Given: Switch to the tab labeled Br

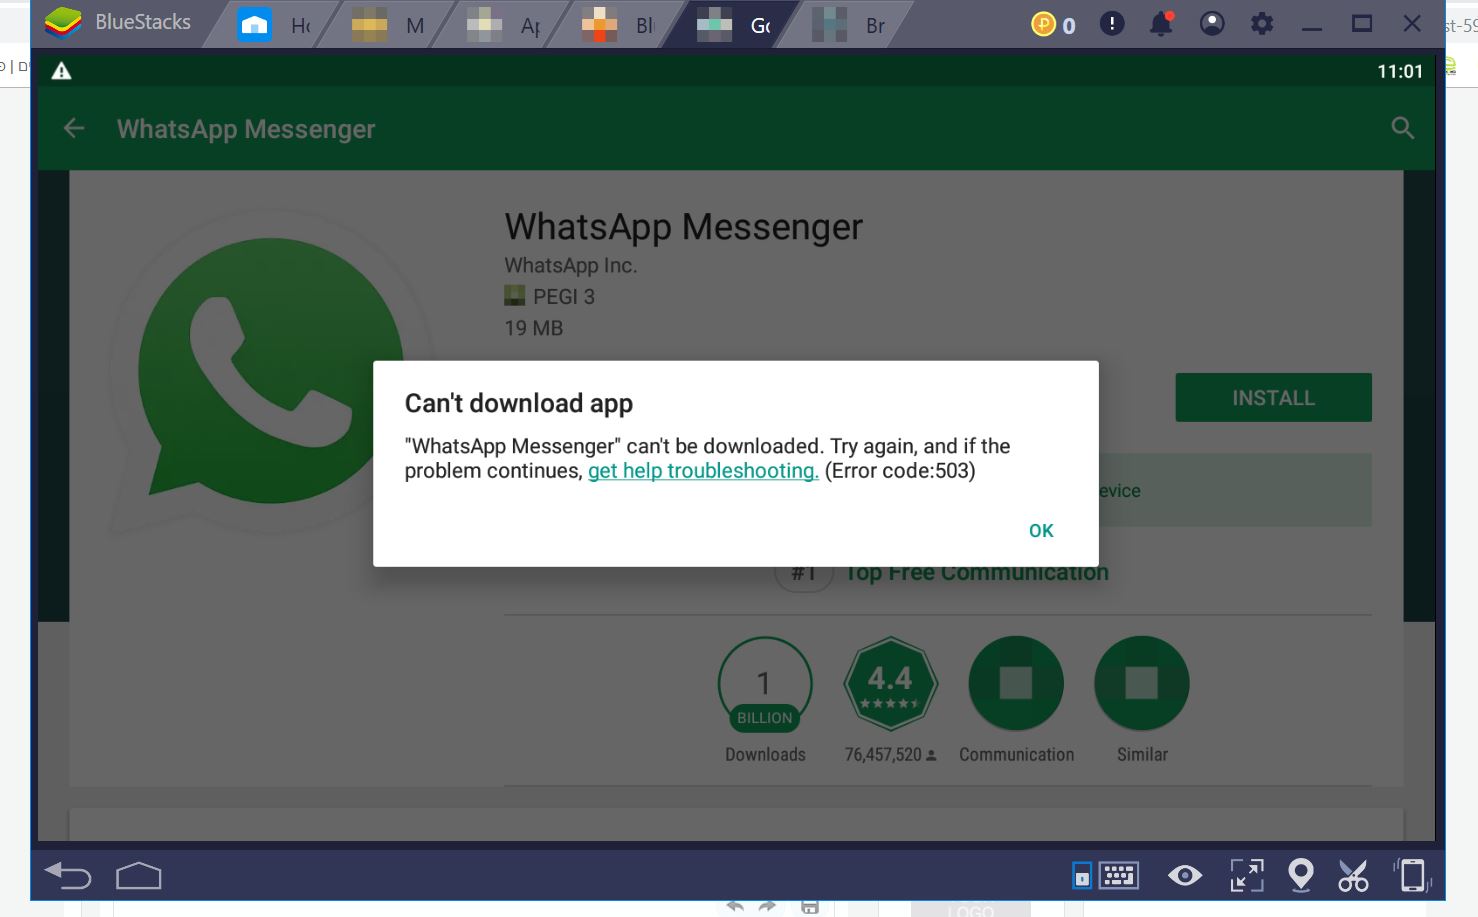Looking at the screenshot, I should tap(847, 25).
